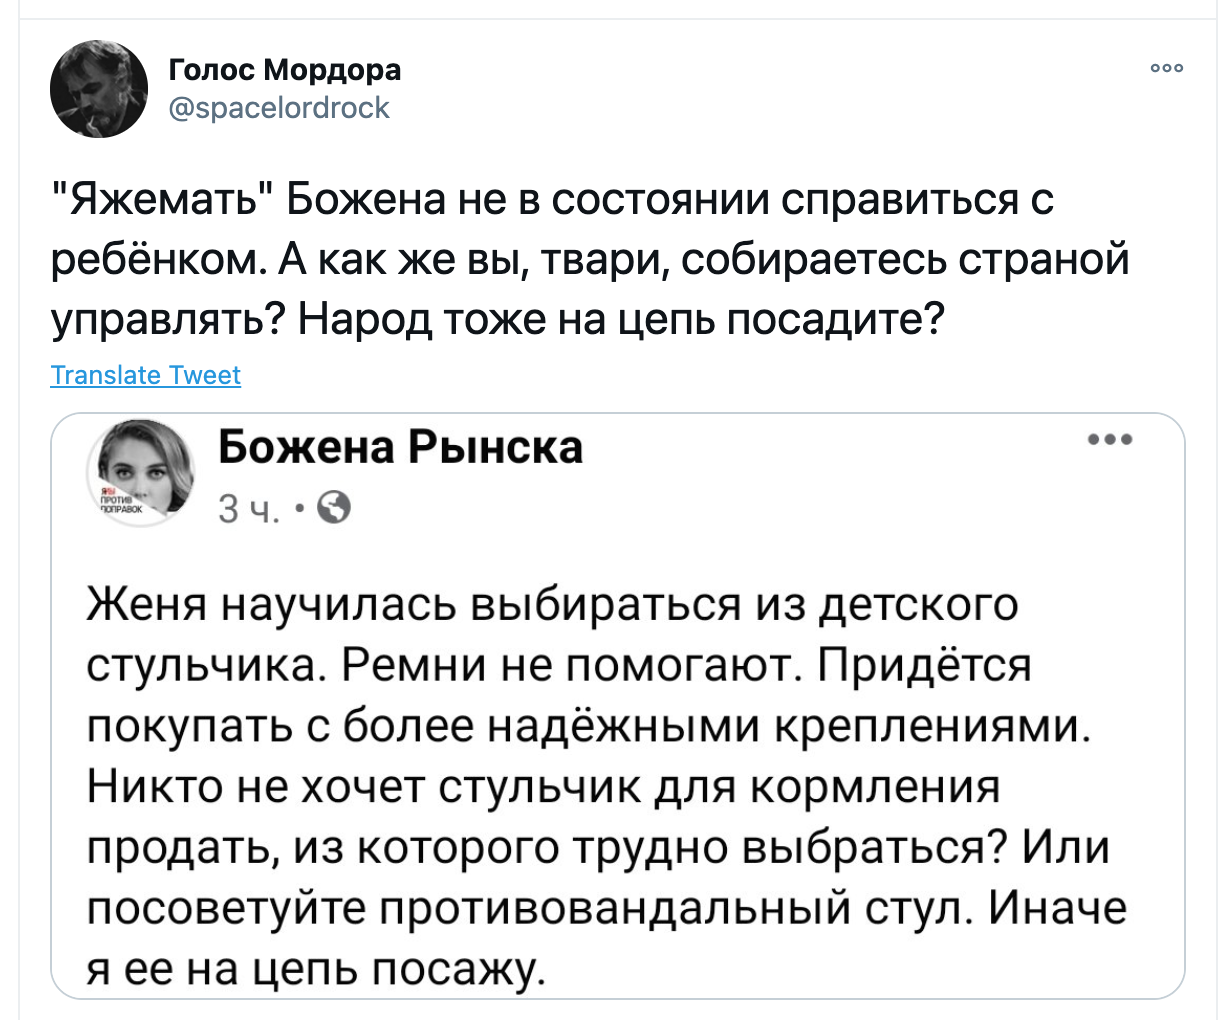This screenshot has height=1020, width=1232.
Task: Click Божена Рынска profile picture
Action: click(x=140, y=471)
